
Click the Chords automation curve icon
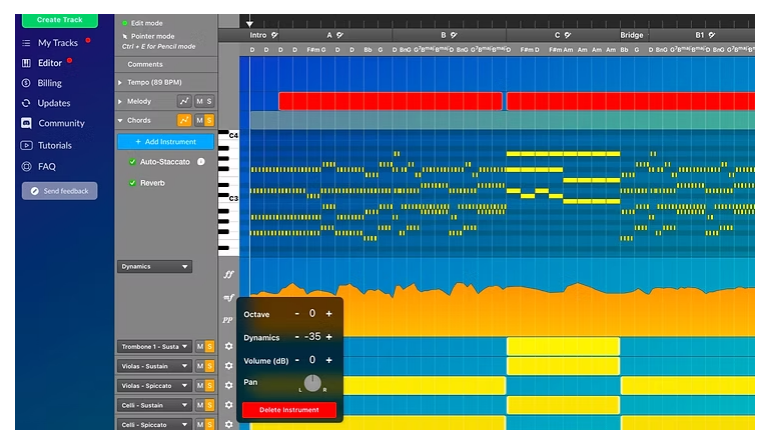pyautogui.click(x=184, y=121)
